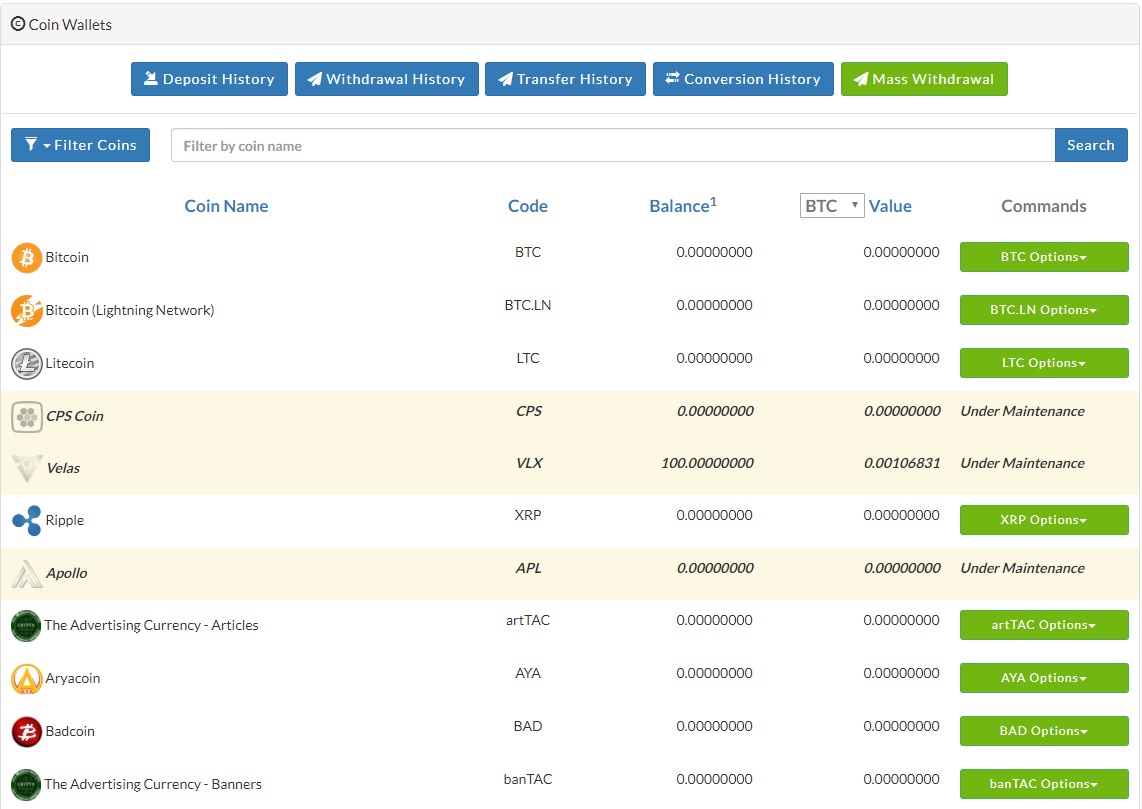Click The Advertising Currency - Banners name
1142x809 pixels.
pos(153,784)
